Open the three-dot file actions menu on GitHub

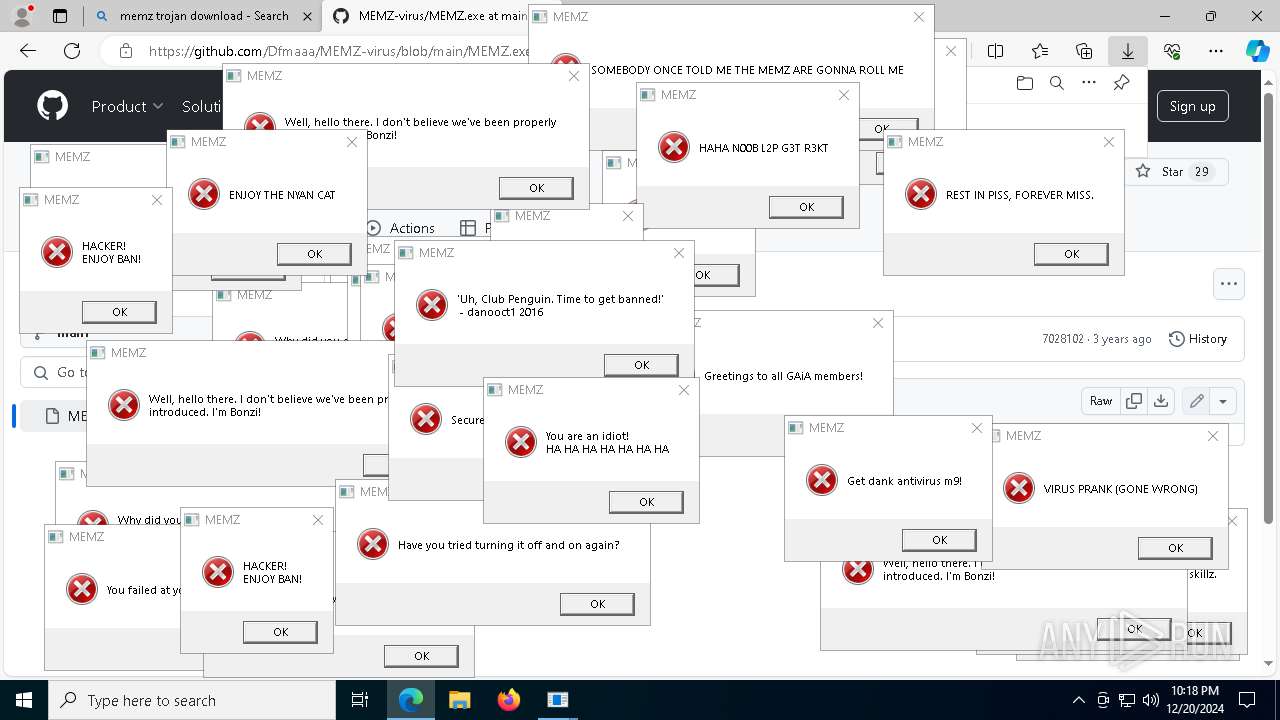click(1229, 284)
